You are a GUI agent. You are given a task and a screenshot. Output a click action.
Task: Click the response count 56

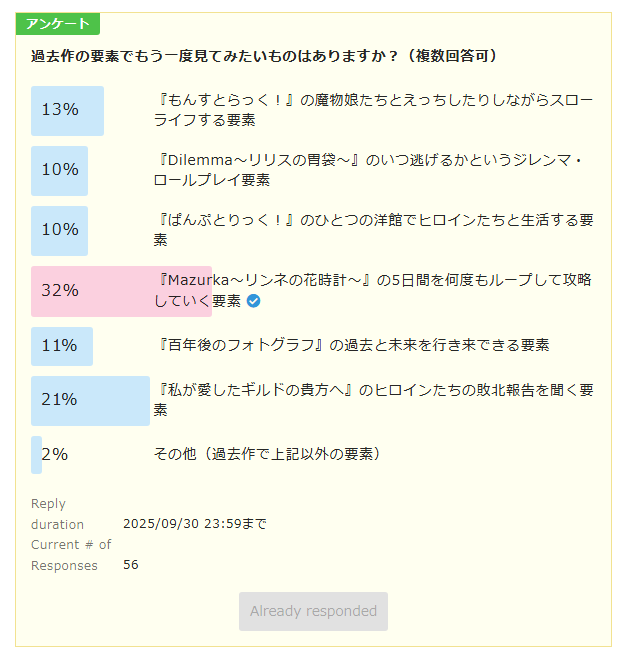coord(131,565)
